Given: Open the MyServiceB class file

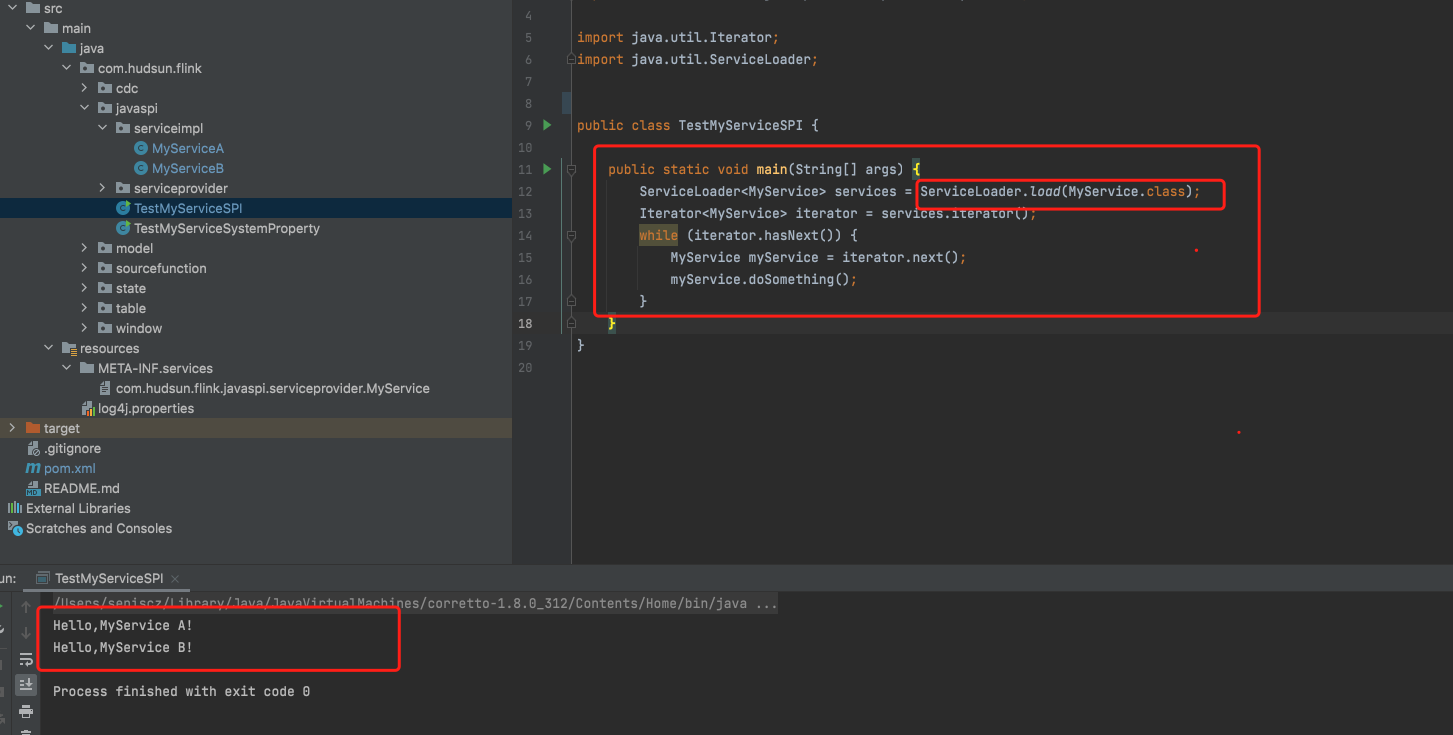Looking at the screenshot, I should (x=187, y=168).
